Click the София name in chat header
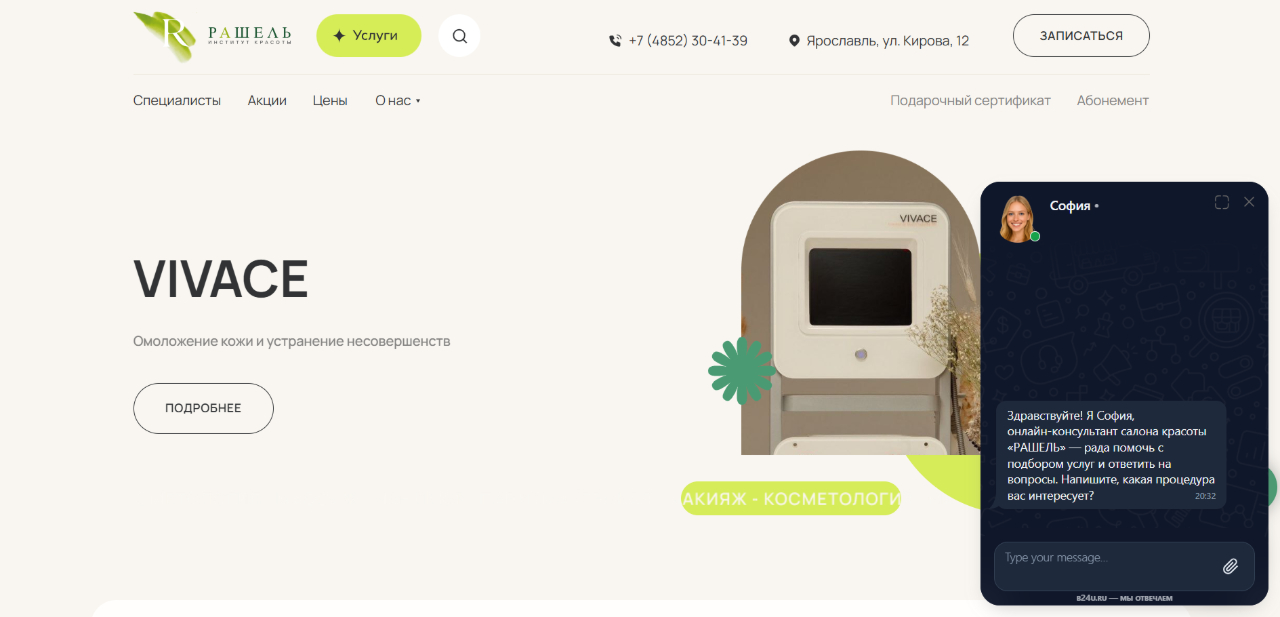The width and height of the screenshot is (1280, 617). (x=1070, y=206)
